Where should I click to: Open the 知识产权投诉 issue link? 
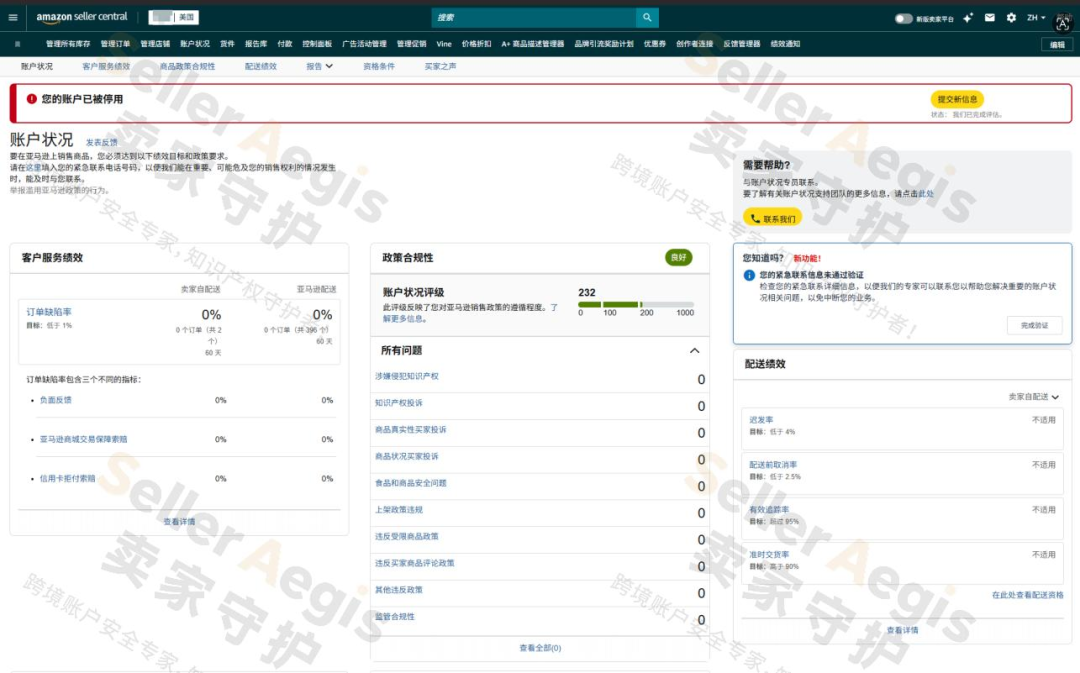(x=399, y=403)
